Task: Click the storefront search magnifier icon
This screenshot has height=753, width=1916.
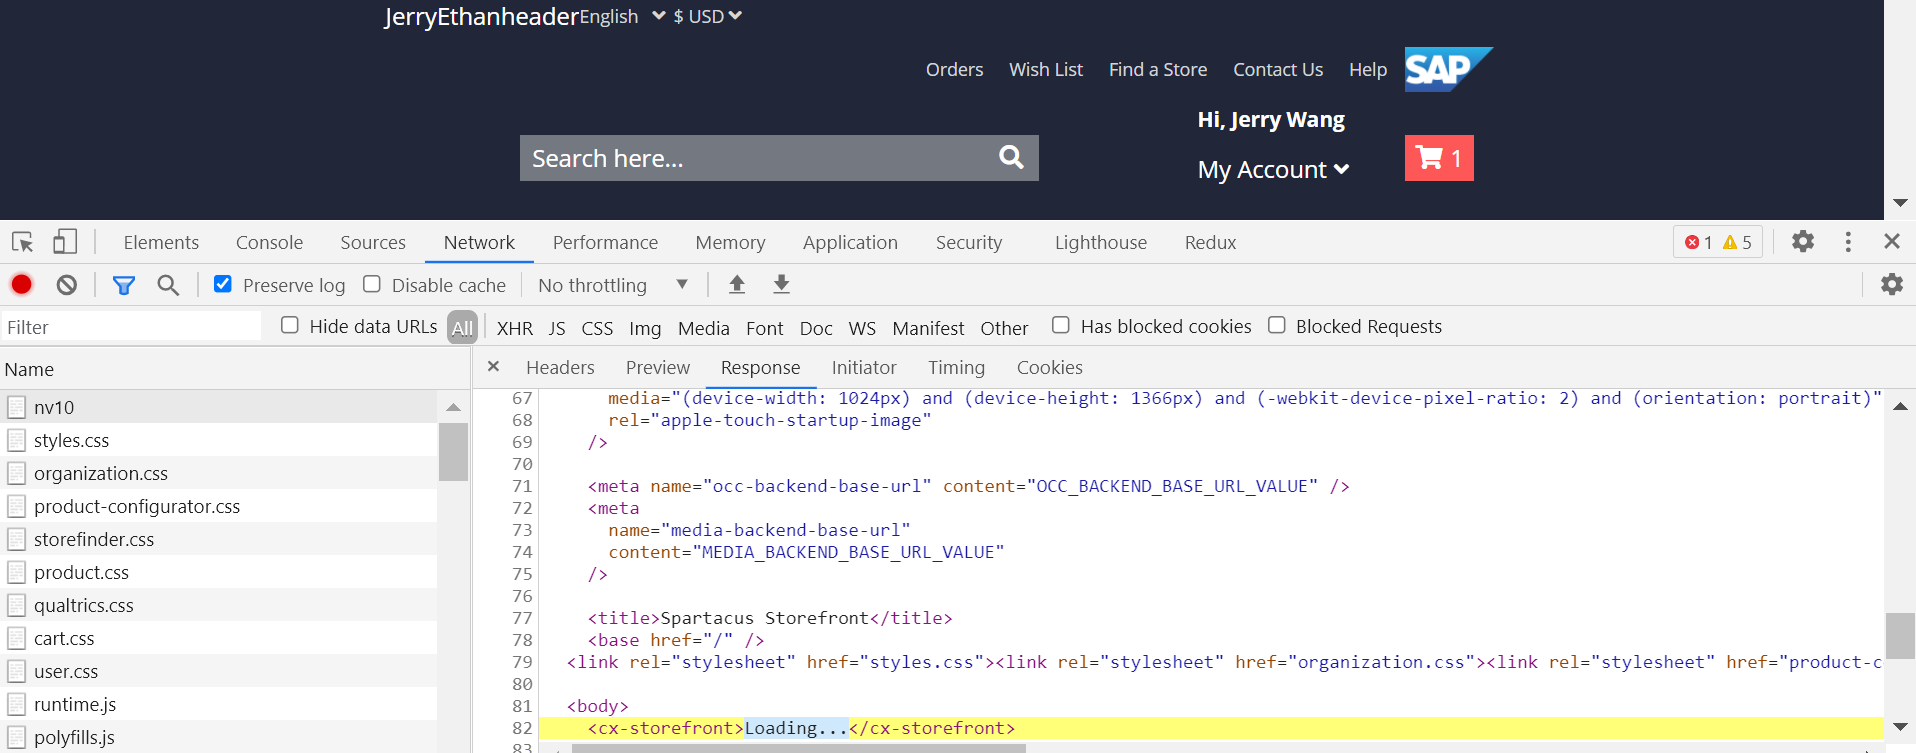Action: [x=1011, y=157]
